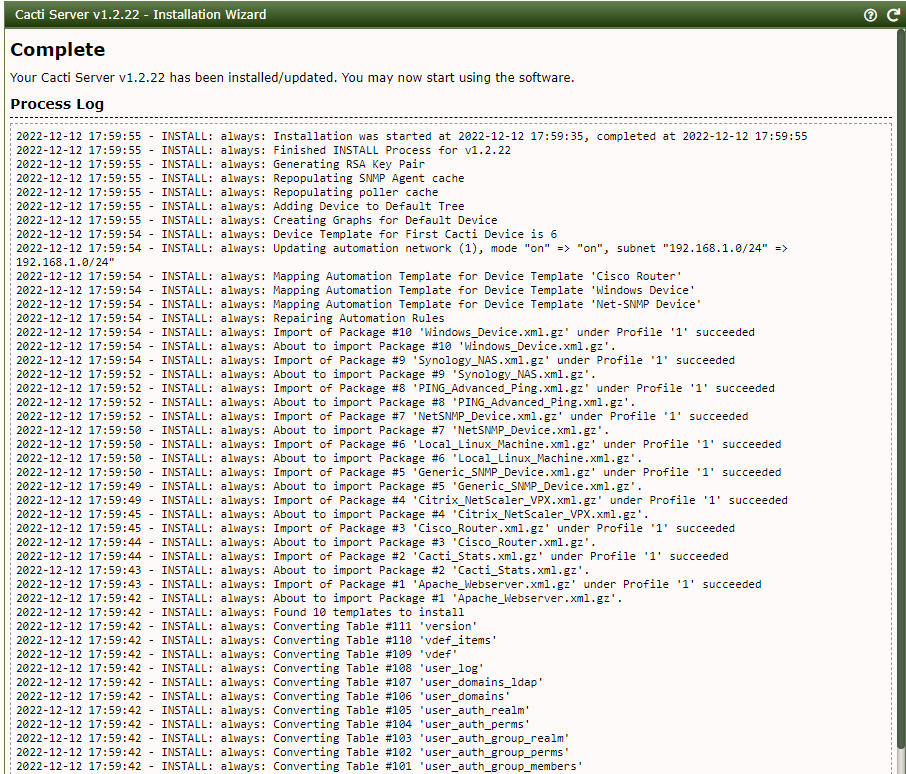The image size is (906, 774).
Task: Click 'Converting Table #103 user_auth_group_realm' line
Action: pos(293,738)
